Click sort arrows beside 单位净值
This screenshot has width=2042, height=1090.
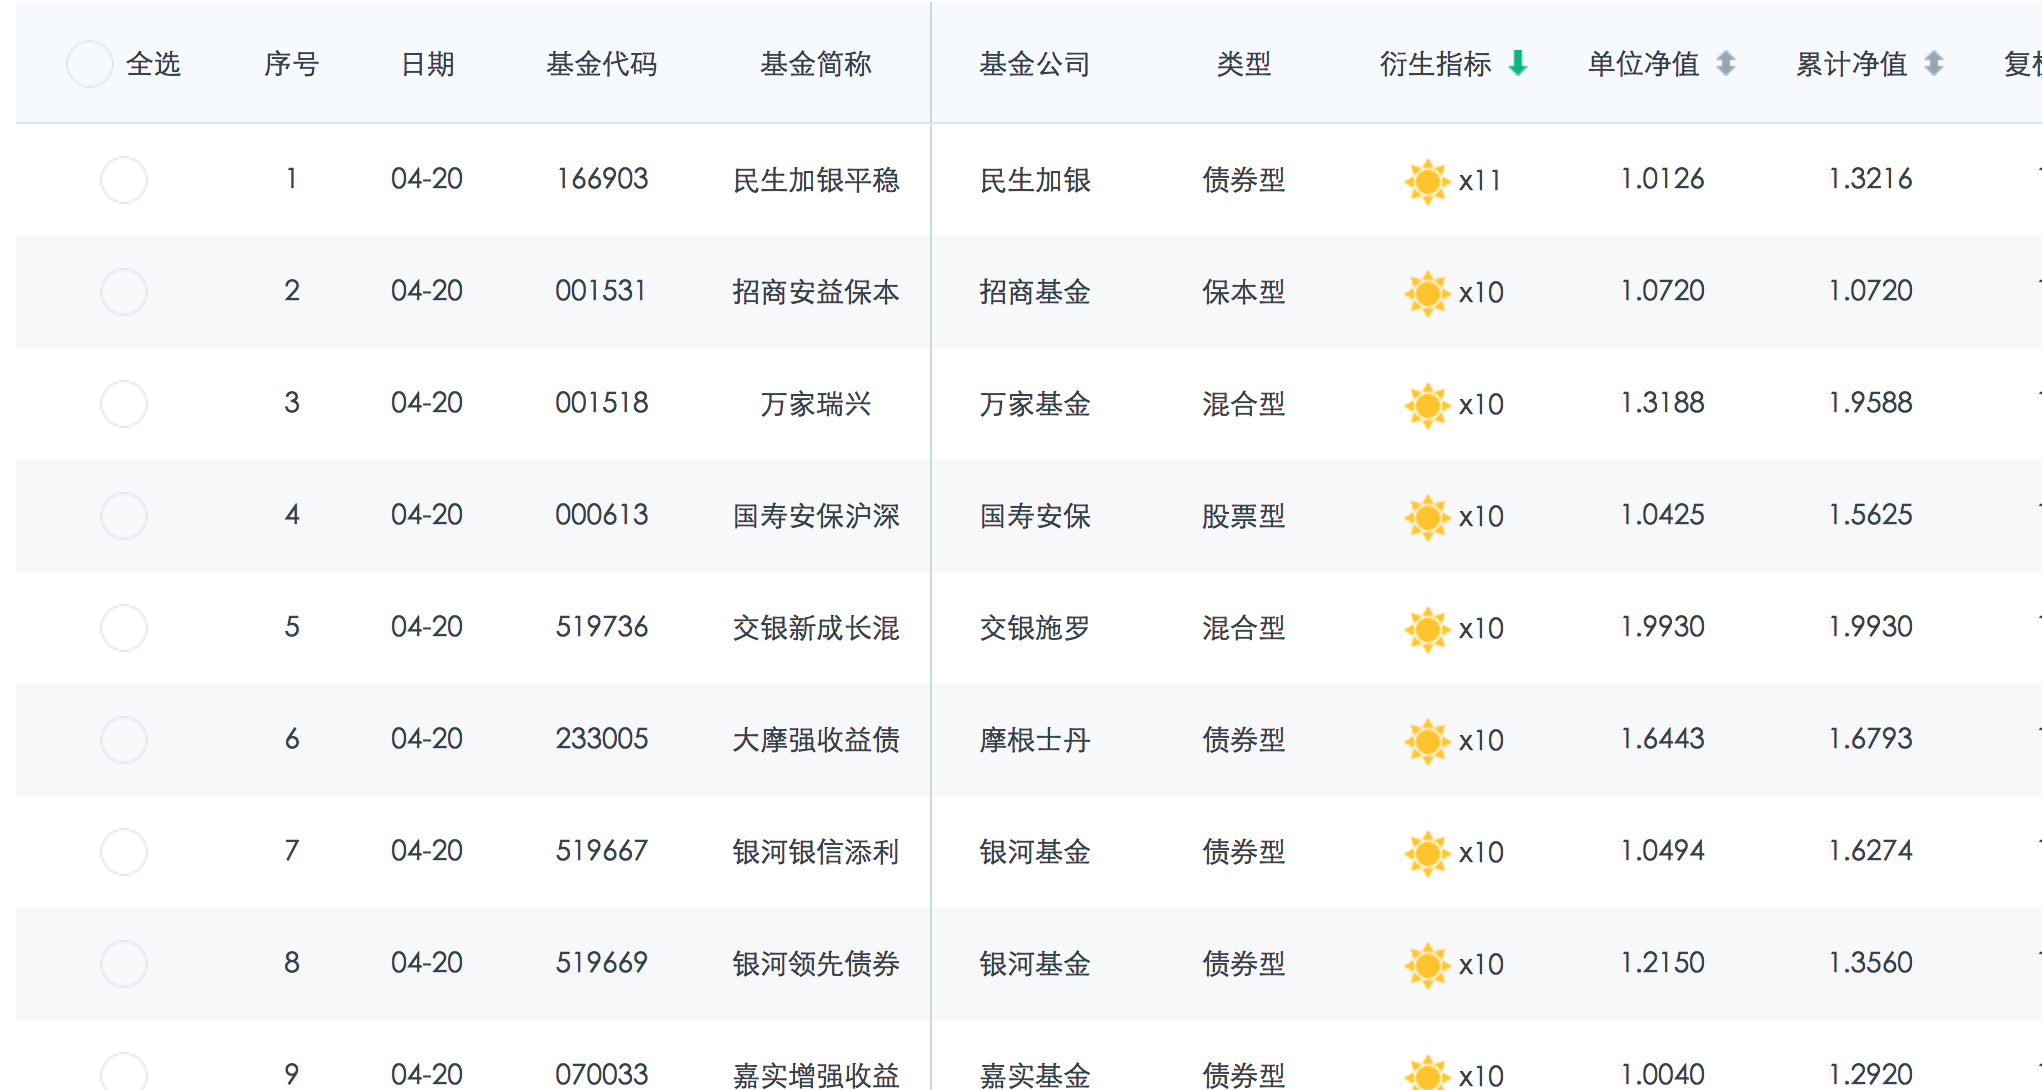pyautogui.click(x=1726, y=63)
